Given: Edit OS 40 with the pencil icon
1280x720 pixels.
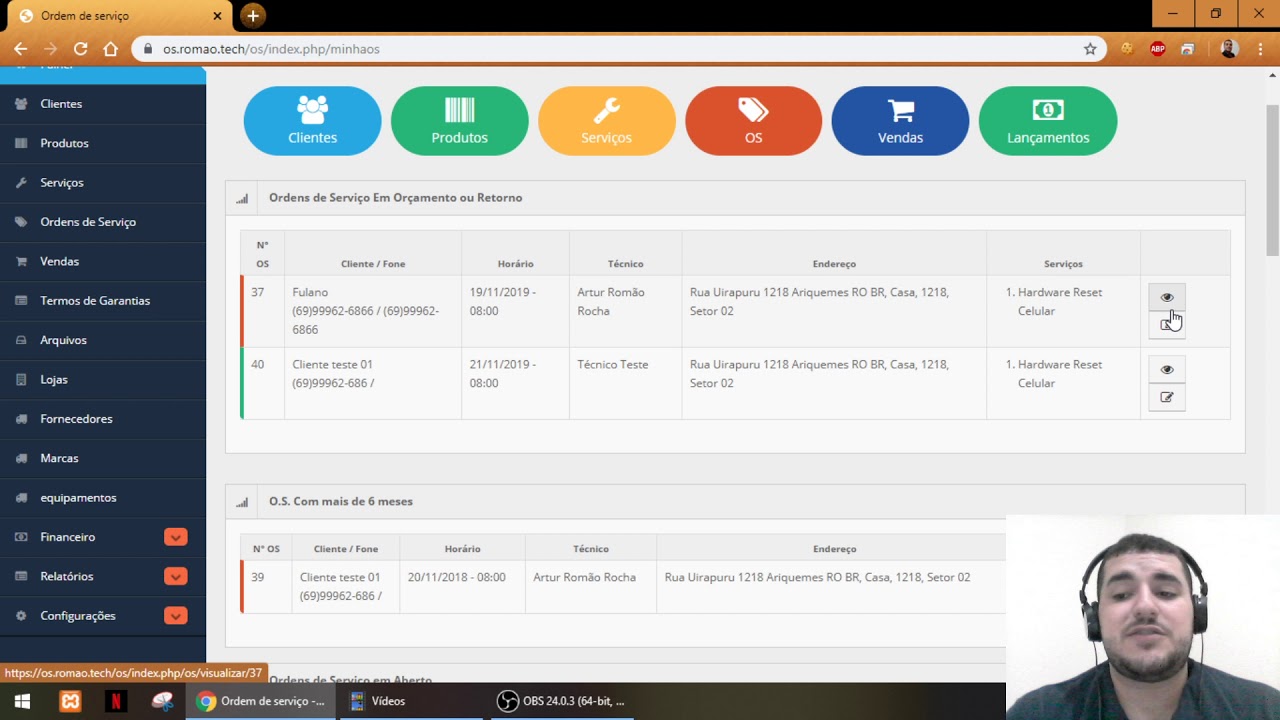Looking at the screenshot, I should pos(1166,397).
